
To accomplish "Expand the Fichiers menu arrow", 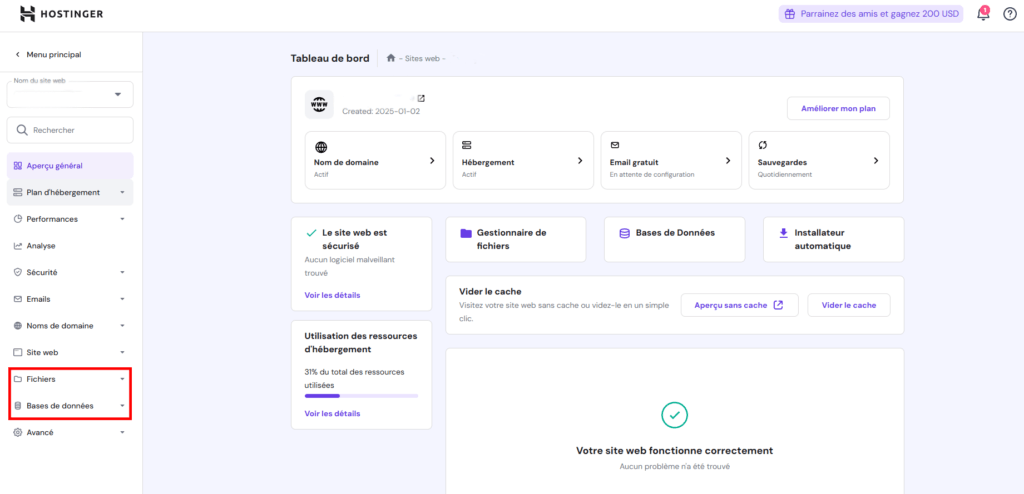I will tap(122, 379).
